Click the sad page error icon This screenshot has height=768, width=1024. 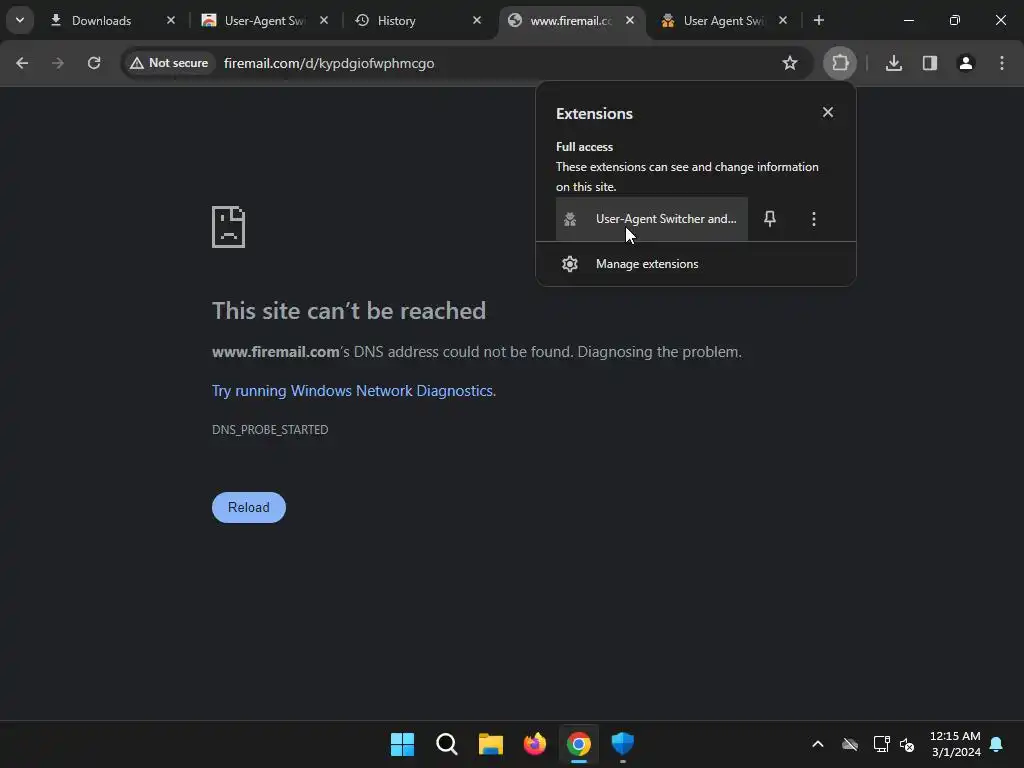tap(229, 227)
